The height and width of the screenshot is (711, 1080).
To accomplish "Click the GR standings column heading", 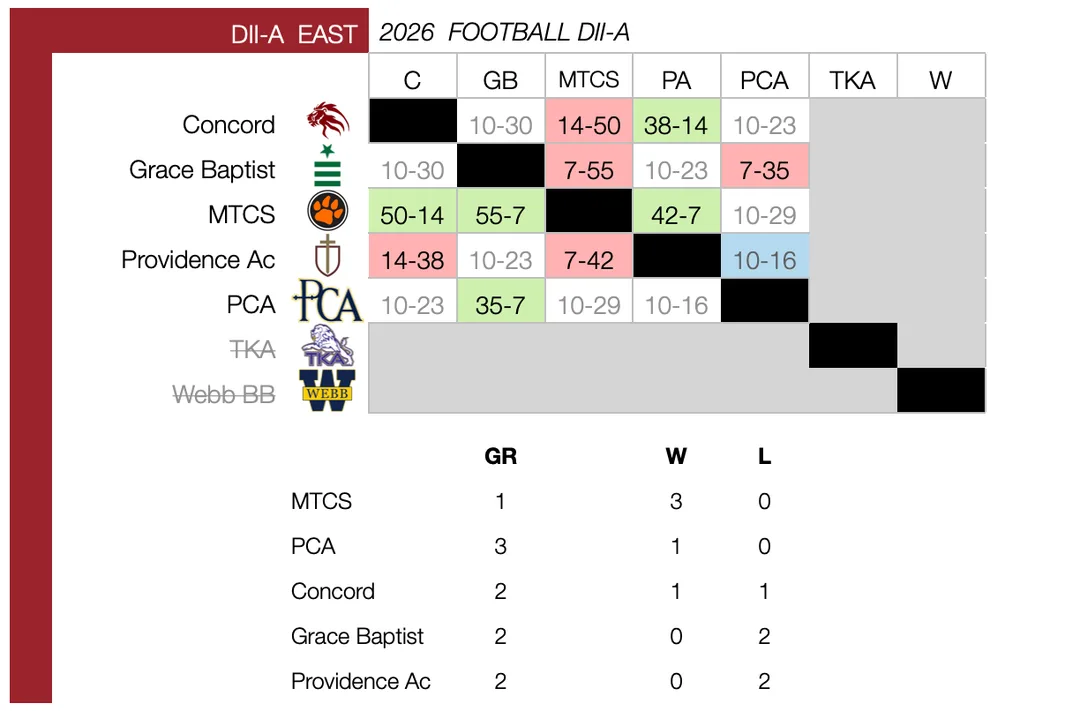I will pyautogui.click(x=501, y=456).
